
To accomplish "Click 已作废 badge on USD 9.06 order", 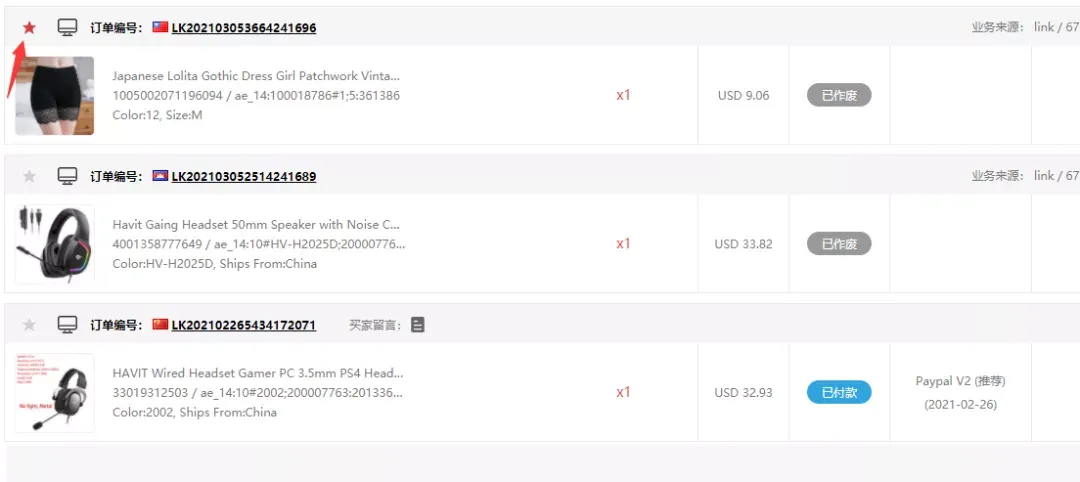I will click(839, 95).
